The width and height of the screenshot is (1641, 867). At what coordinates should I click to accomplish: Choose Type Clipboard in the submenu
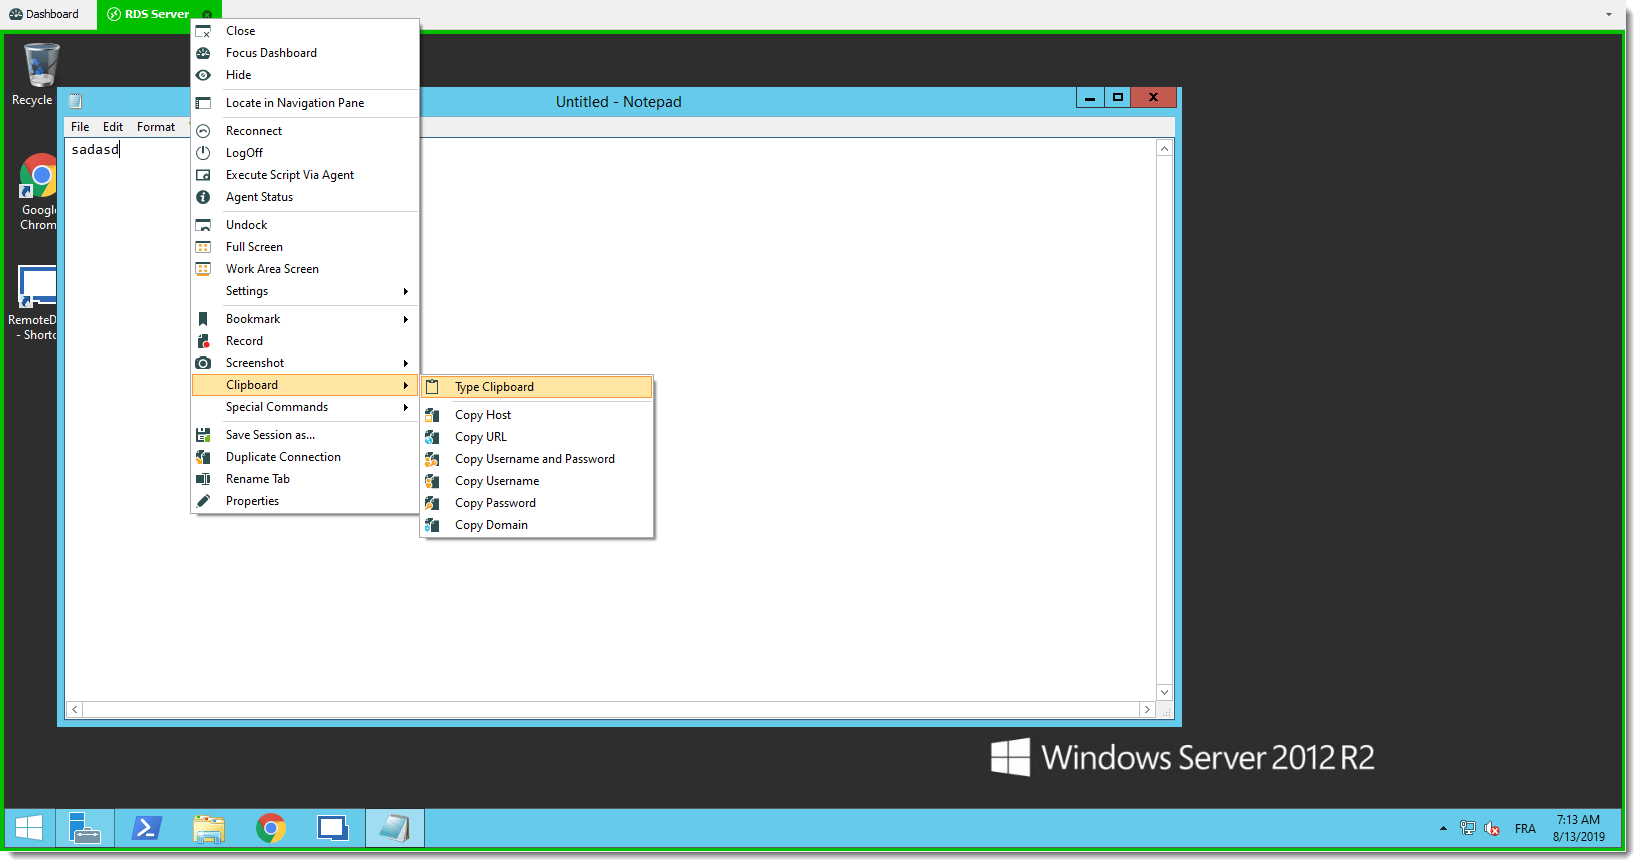[x=537, y=387]
